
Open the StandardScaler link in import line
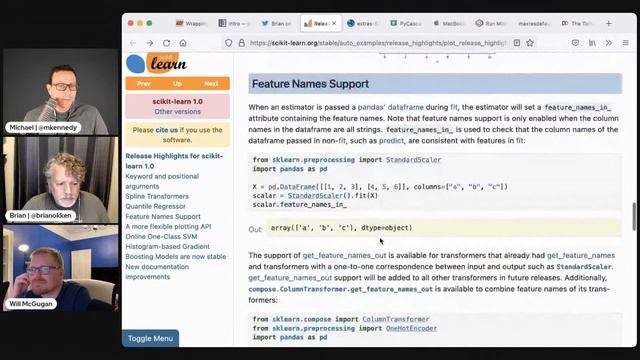coord(413,160)
